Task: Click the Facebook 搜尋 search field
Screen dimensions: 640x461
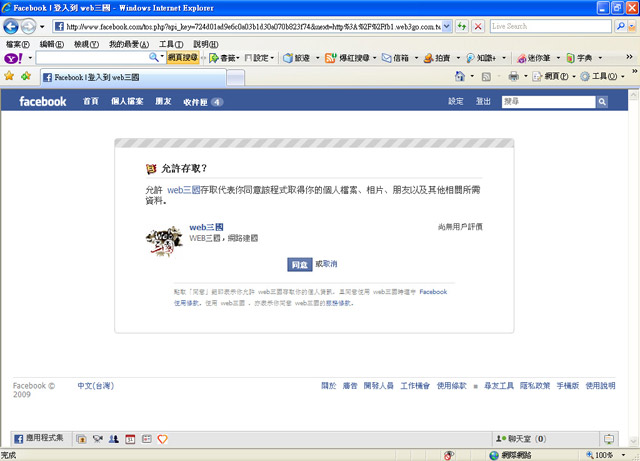Action: [x=549, y=102]
